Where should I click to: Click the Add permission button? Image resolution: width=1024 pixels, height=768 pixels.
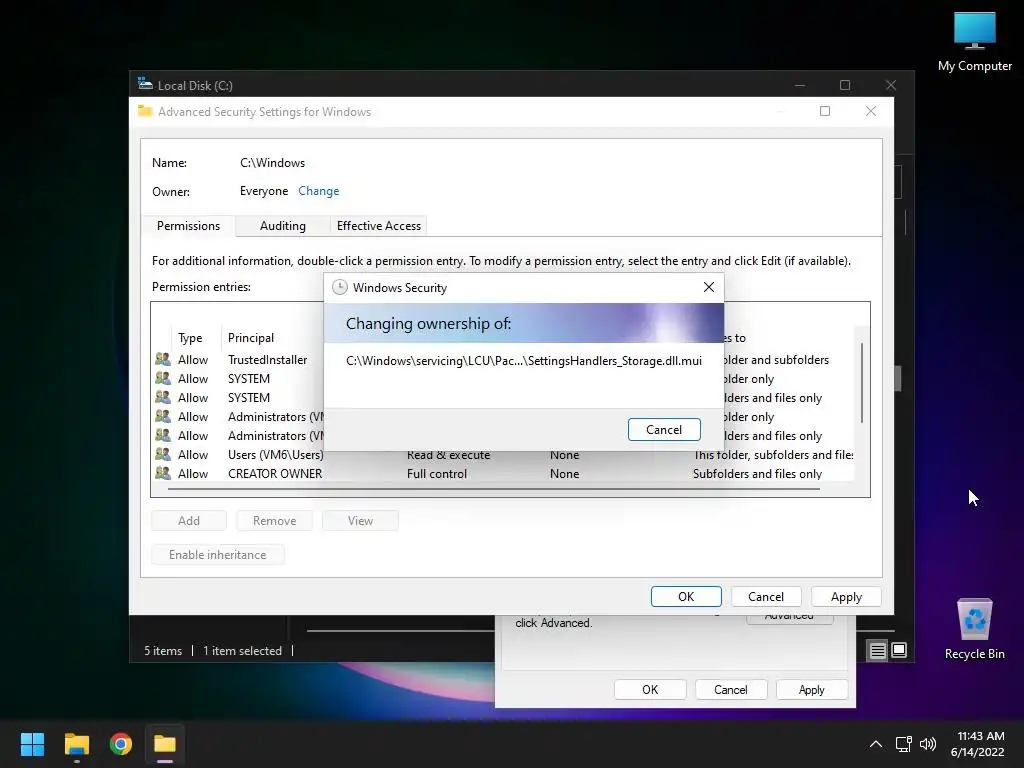coord(189,520)
